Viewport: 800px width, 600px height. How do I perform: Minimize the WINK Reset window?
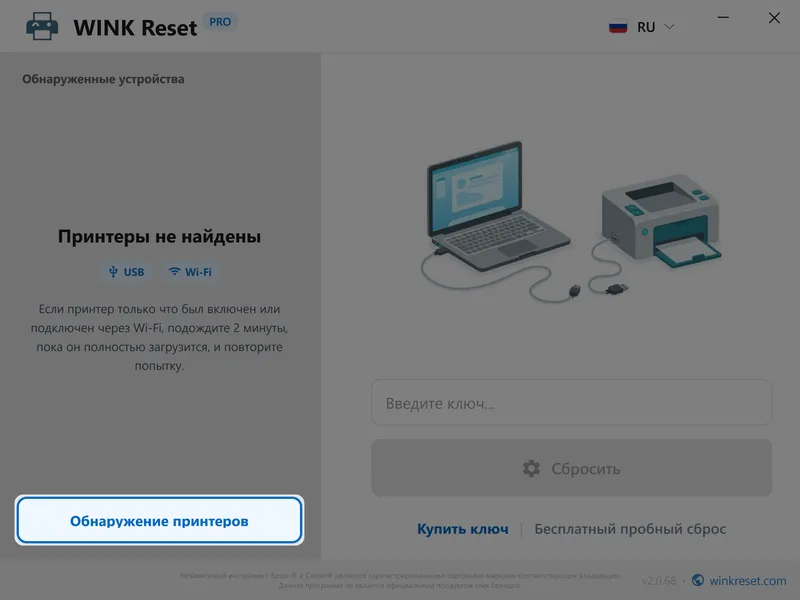tap(723, 18)
